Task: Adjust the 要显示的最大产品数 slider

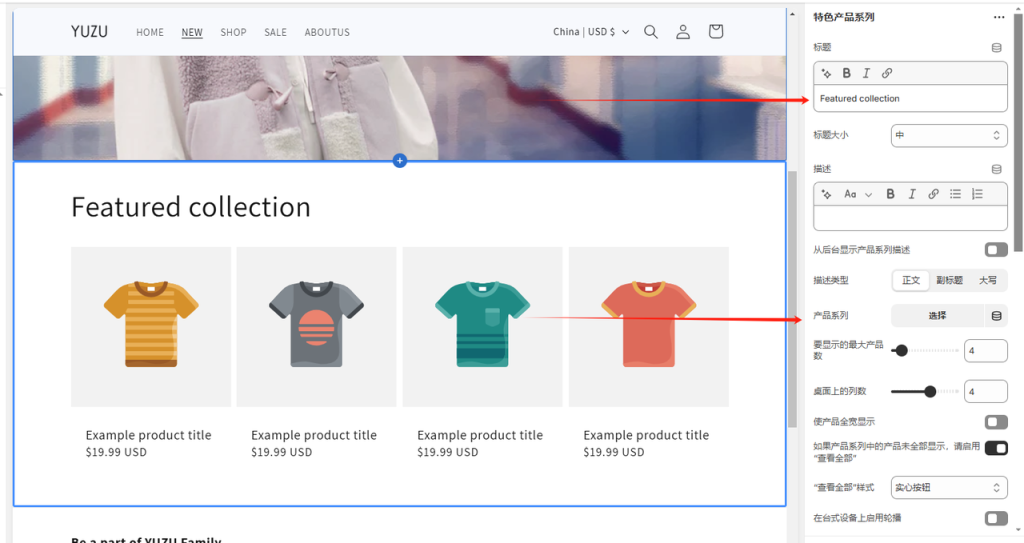Action: pyautogui.click(x=925, y=351)
